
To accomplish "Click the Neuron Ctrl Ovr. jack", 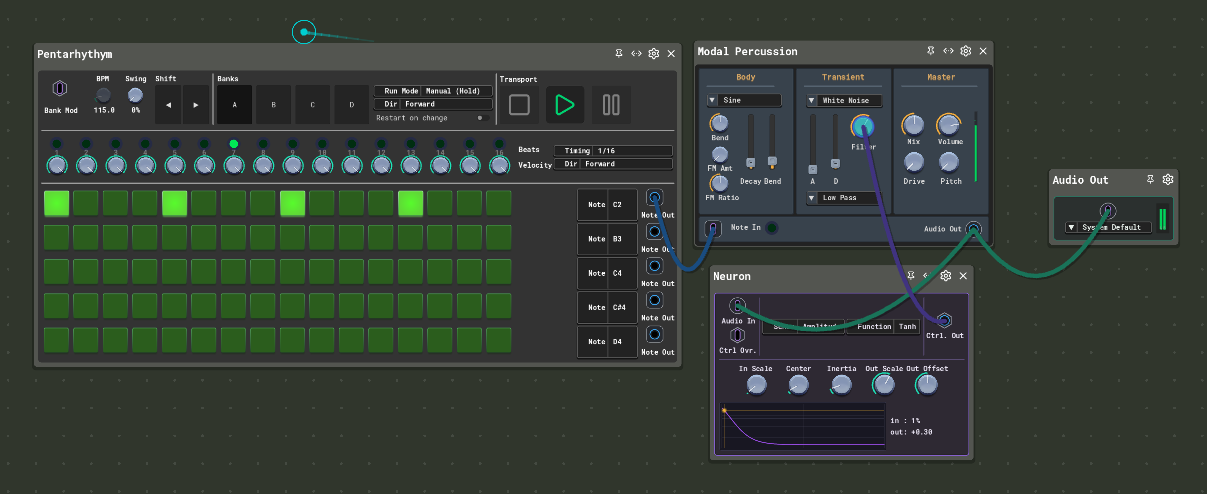I will pyautogui.click(x=737, y=336).
